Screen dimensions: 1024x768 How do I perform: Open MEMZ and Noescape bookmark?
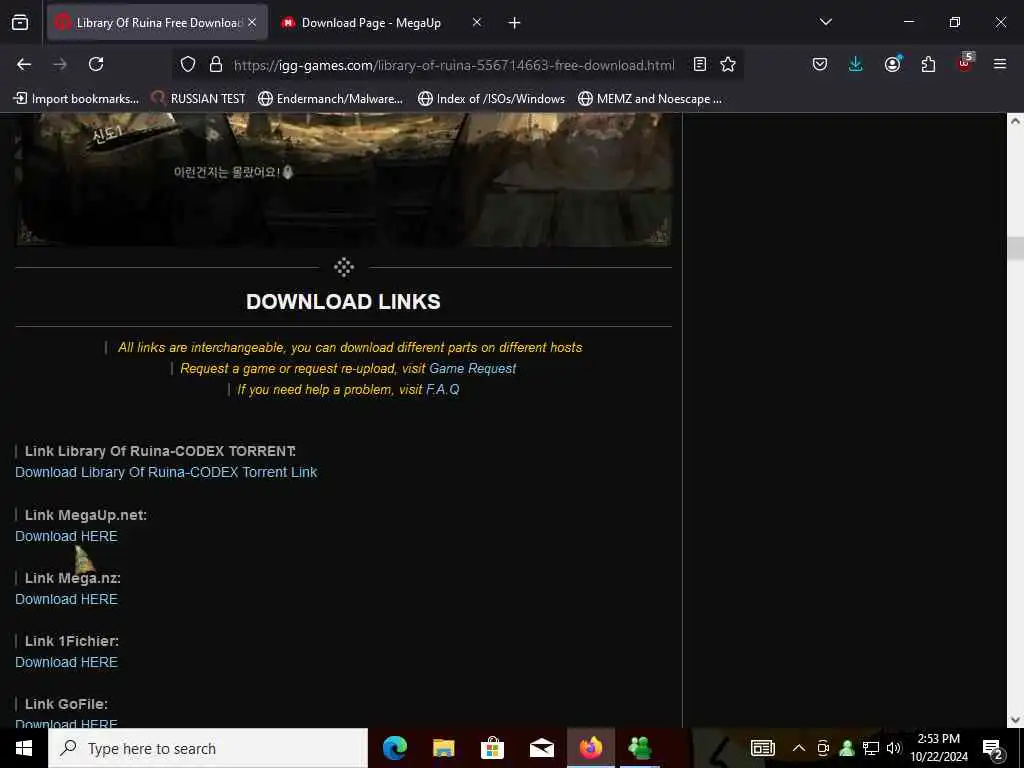click(650, 99)
